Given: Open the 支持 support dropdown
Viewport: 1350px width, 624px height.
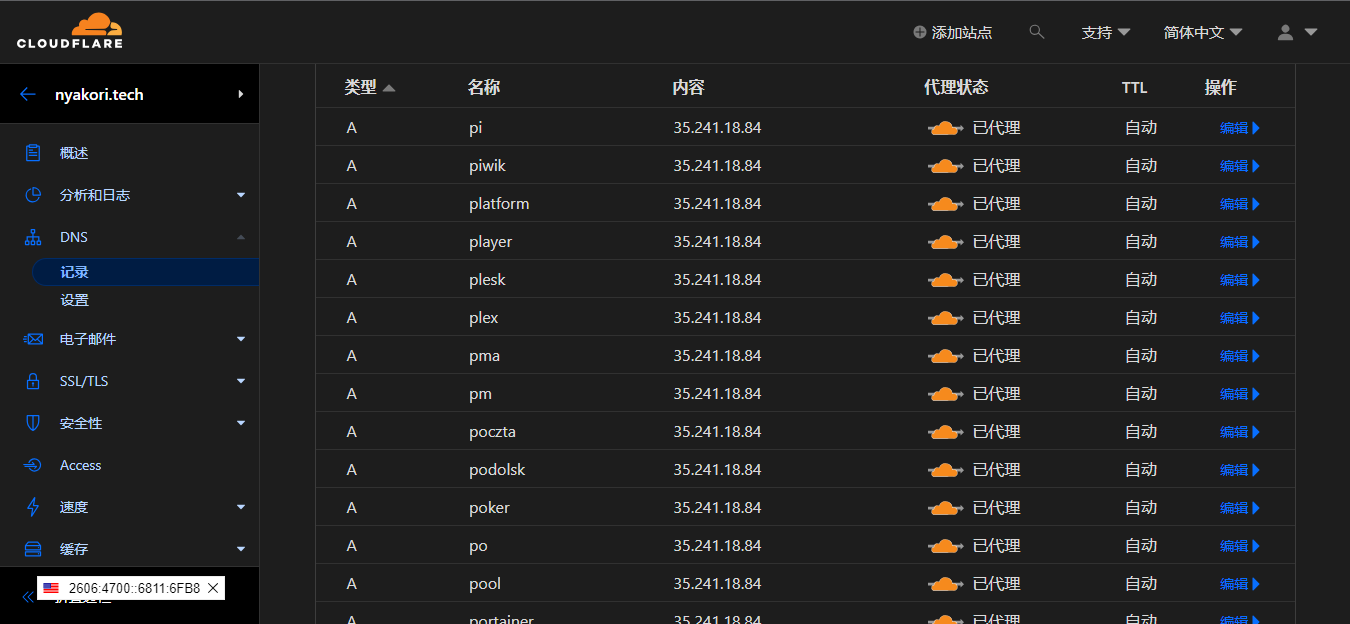Looking at the screenshot, I should (1106, 32).
